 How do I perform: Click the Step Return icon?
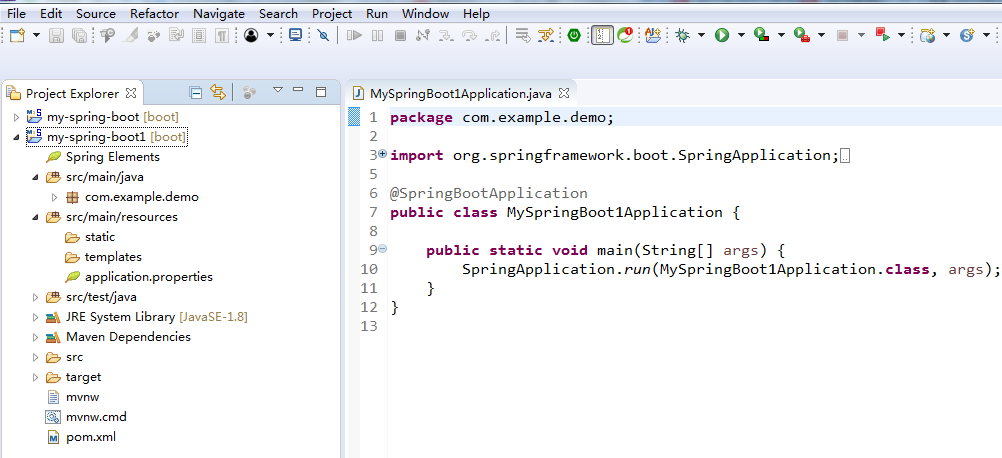(x=492, y=36)
